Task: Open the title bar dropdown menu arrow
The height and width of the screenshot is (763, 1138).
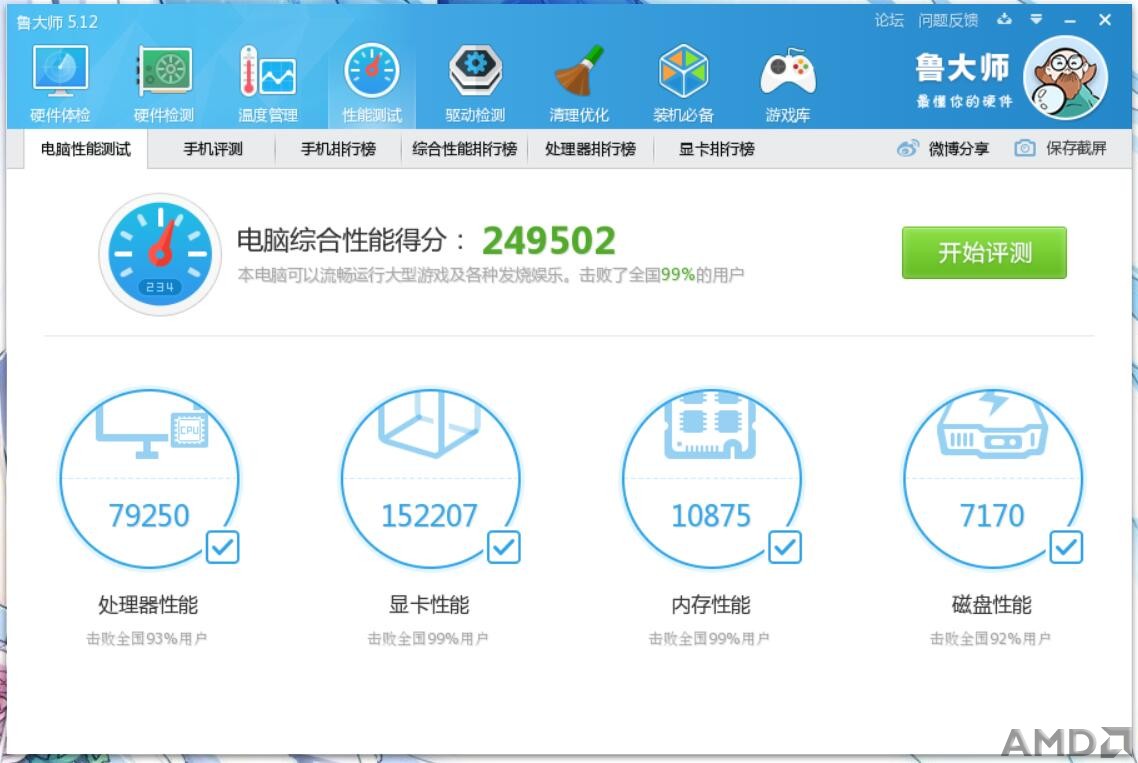Action: coord(1036,20)
